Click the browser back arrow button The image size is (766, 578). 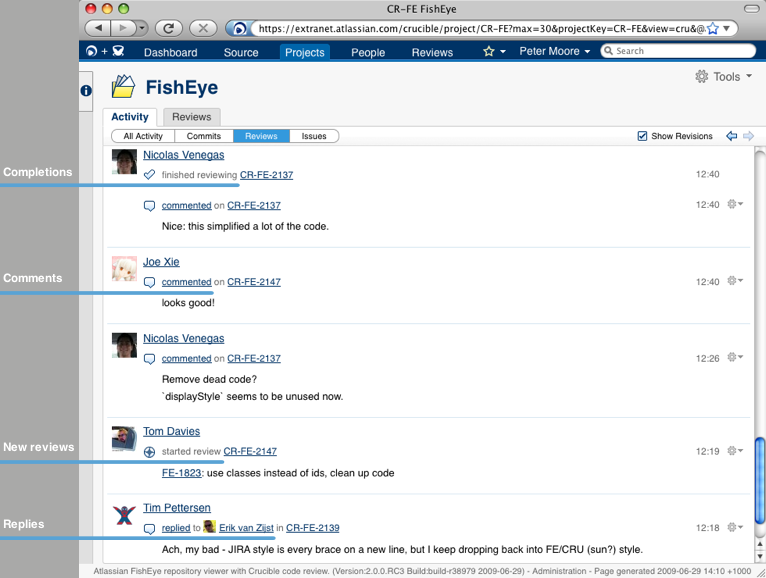pyautogui.click(x=98, y=28)
